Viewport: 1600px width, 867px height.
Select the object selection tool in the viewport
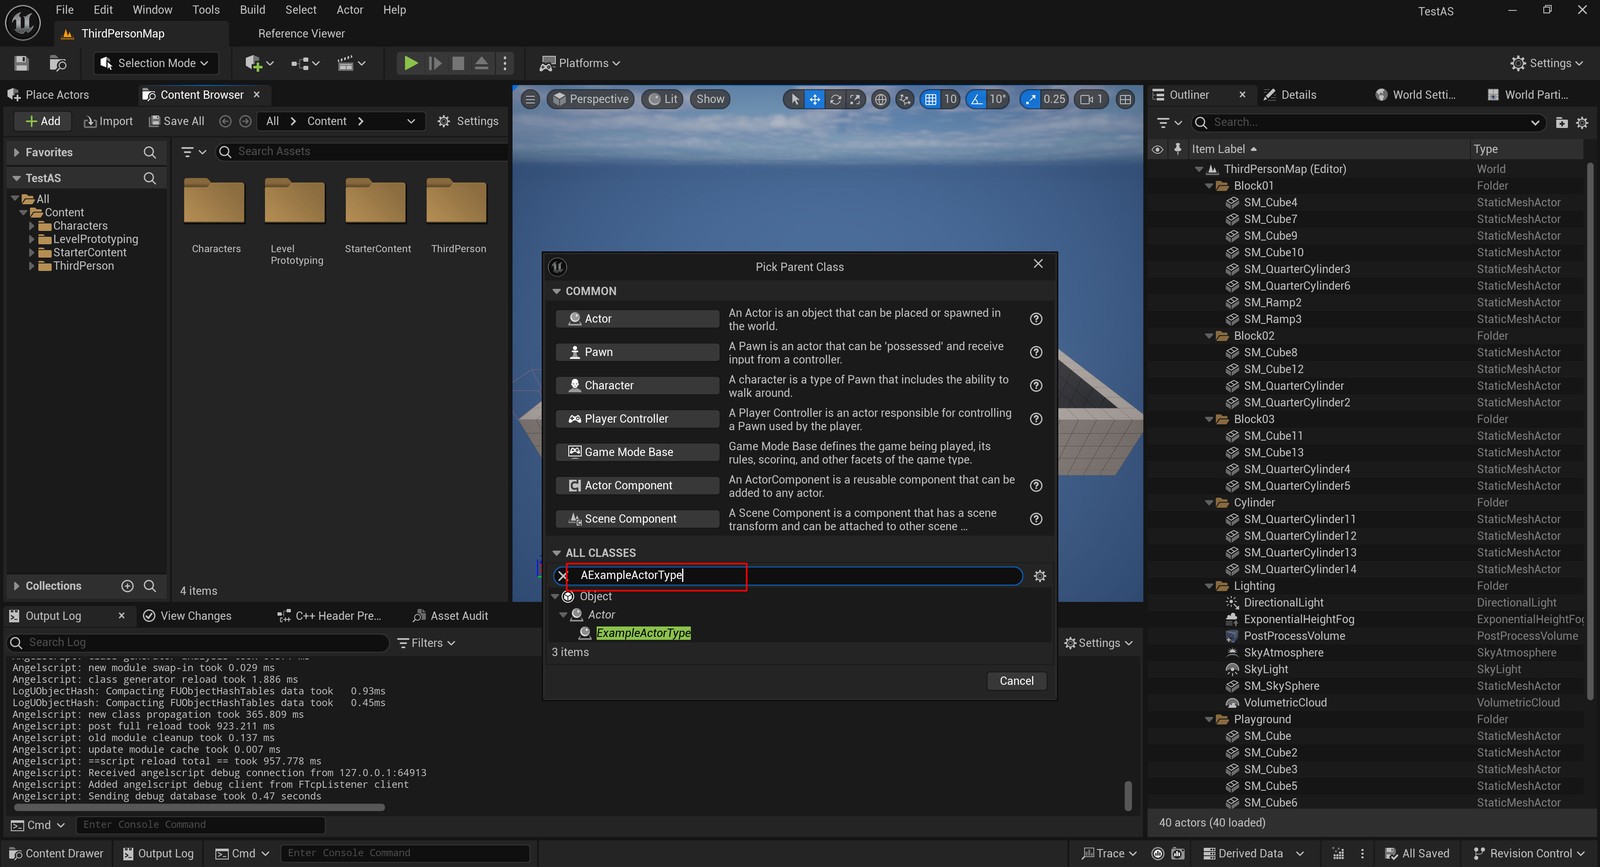(794, 99)
